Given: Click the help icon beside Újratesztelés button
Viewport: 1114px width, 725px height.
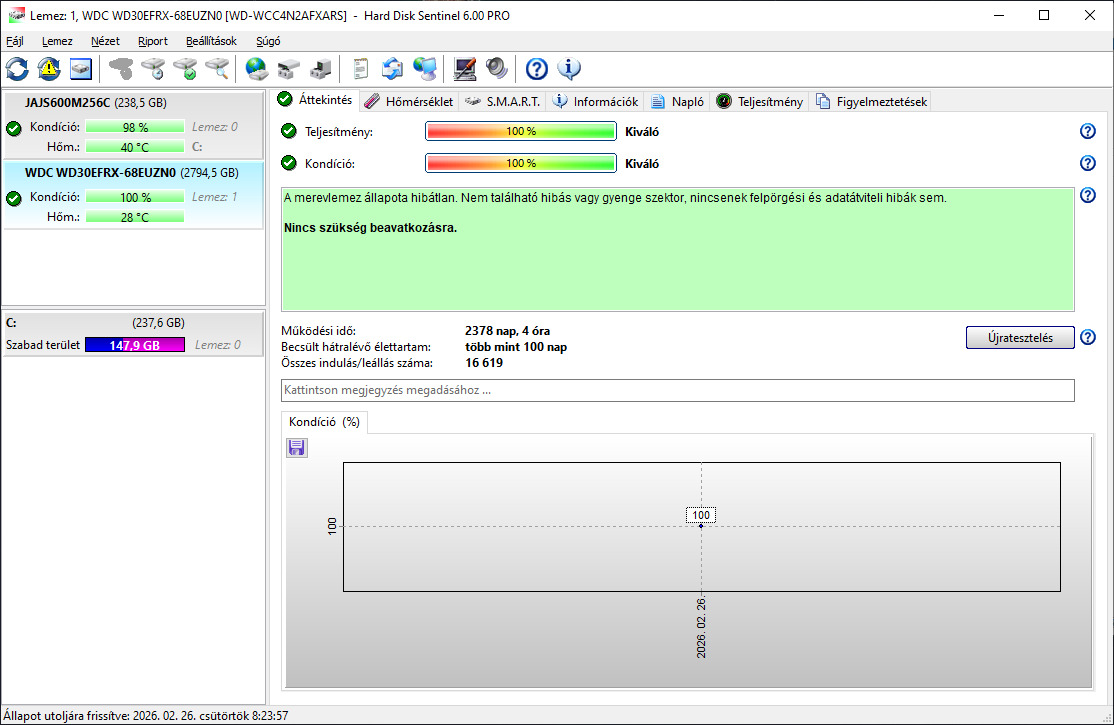Looking at the screenshot, I should click(1088, 338).
